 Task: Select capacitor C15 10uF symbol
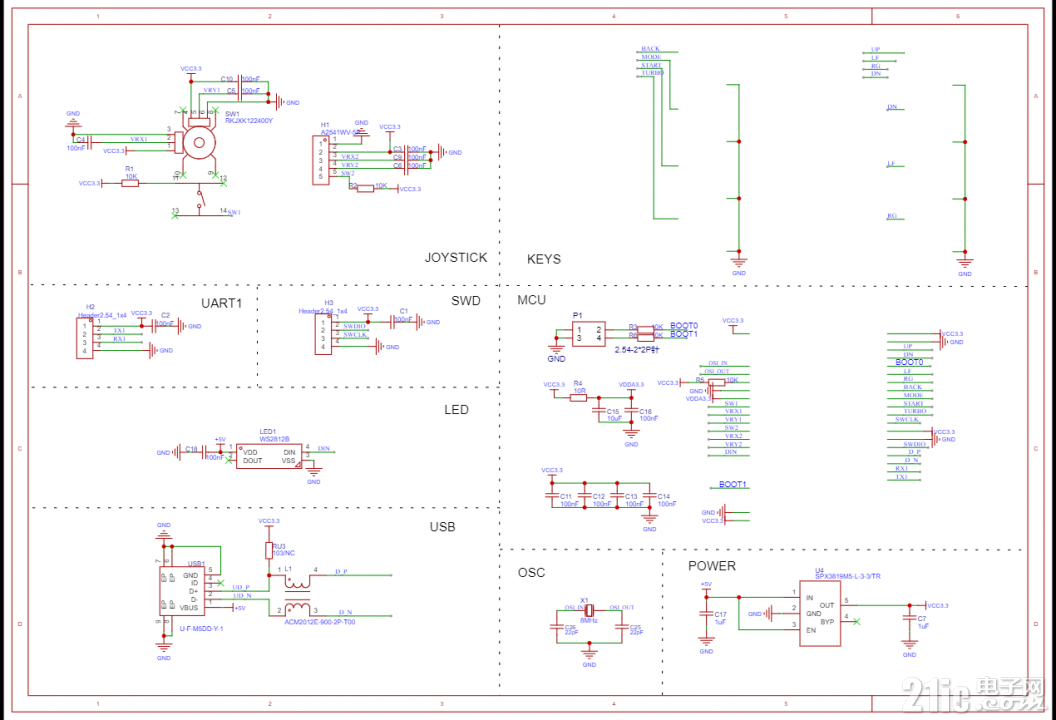pos(598,410)
